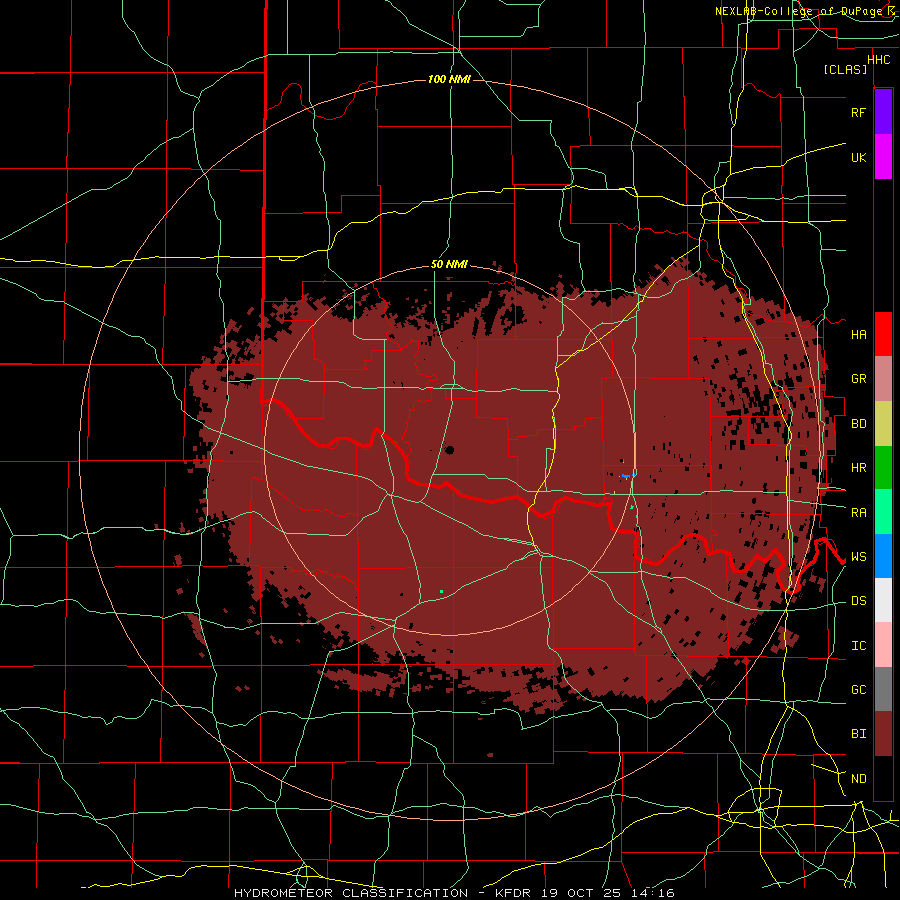This screenshot has width=900, height=900.
Task: Click the HA legend label
Action: (x=858, y=334)
